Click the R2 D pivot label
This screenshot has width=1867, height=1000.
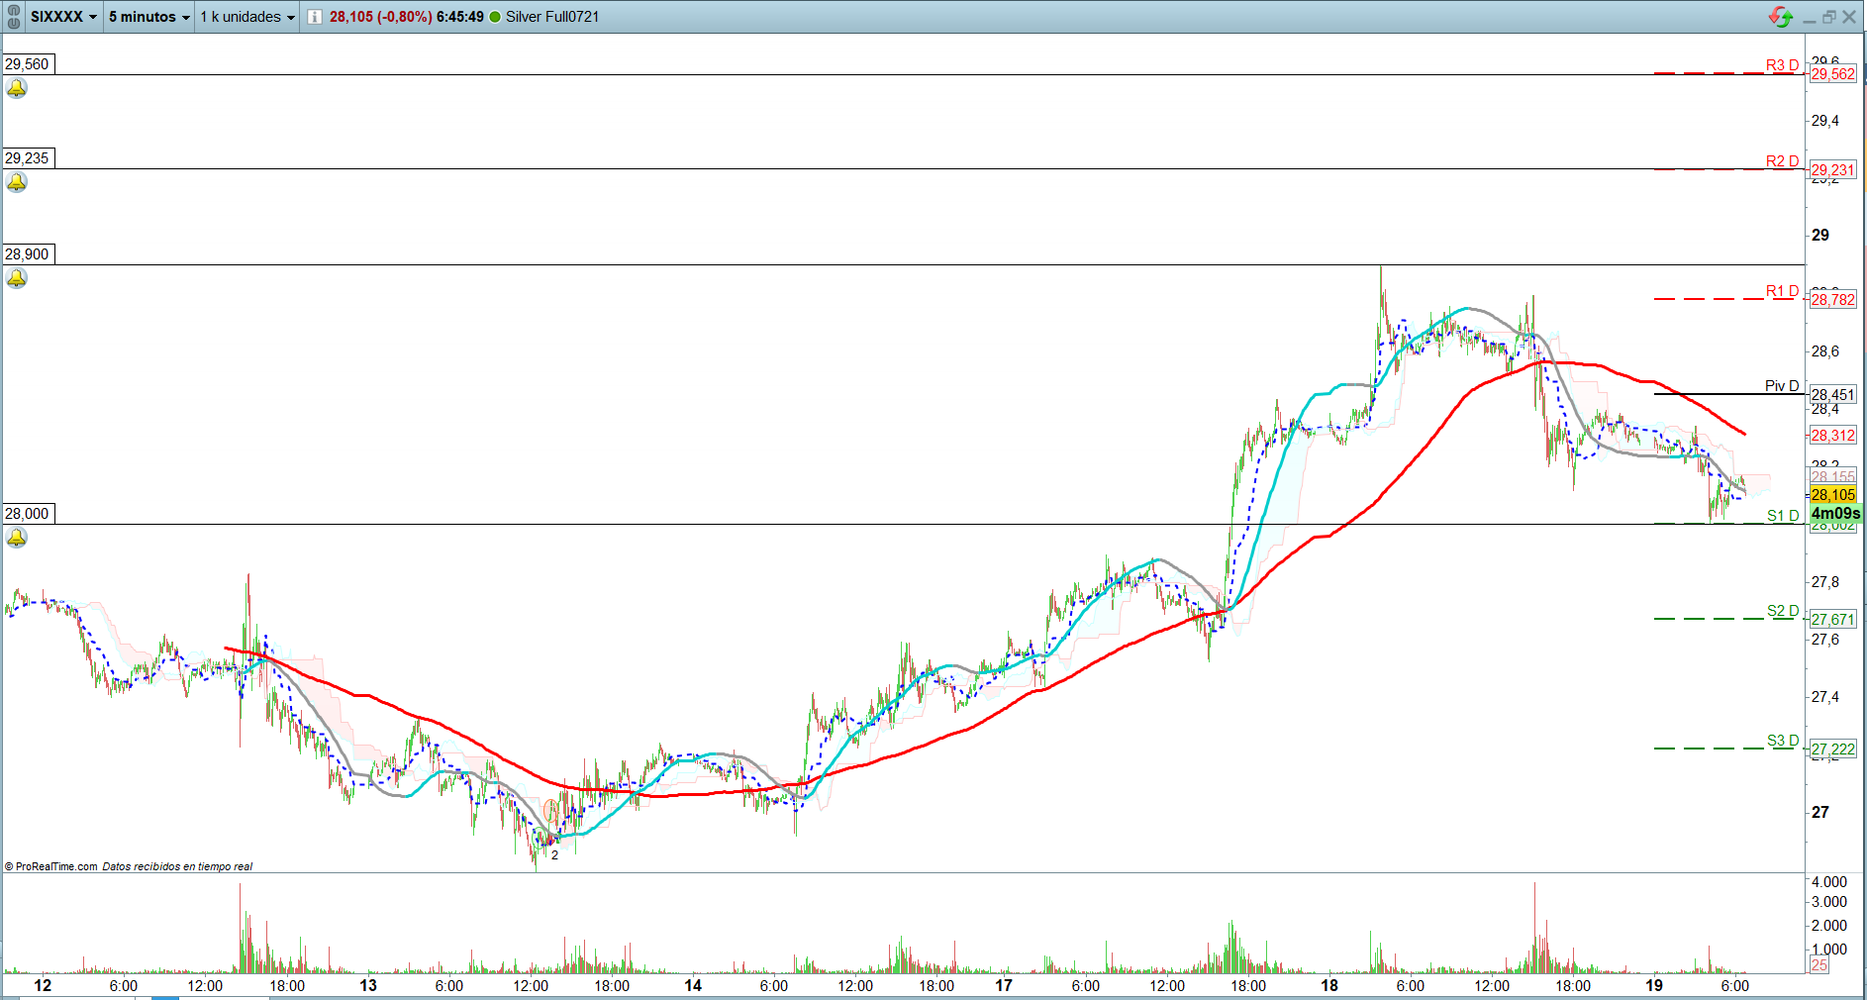pyautogui.click(x=1782, y=161)
